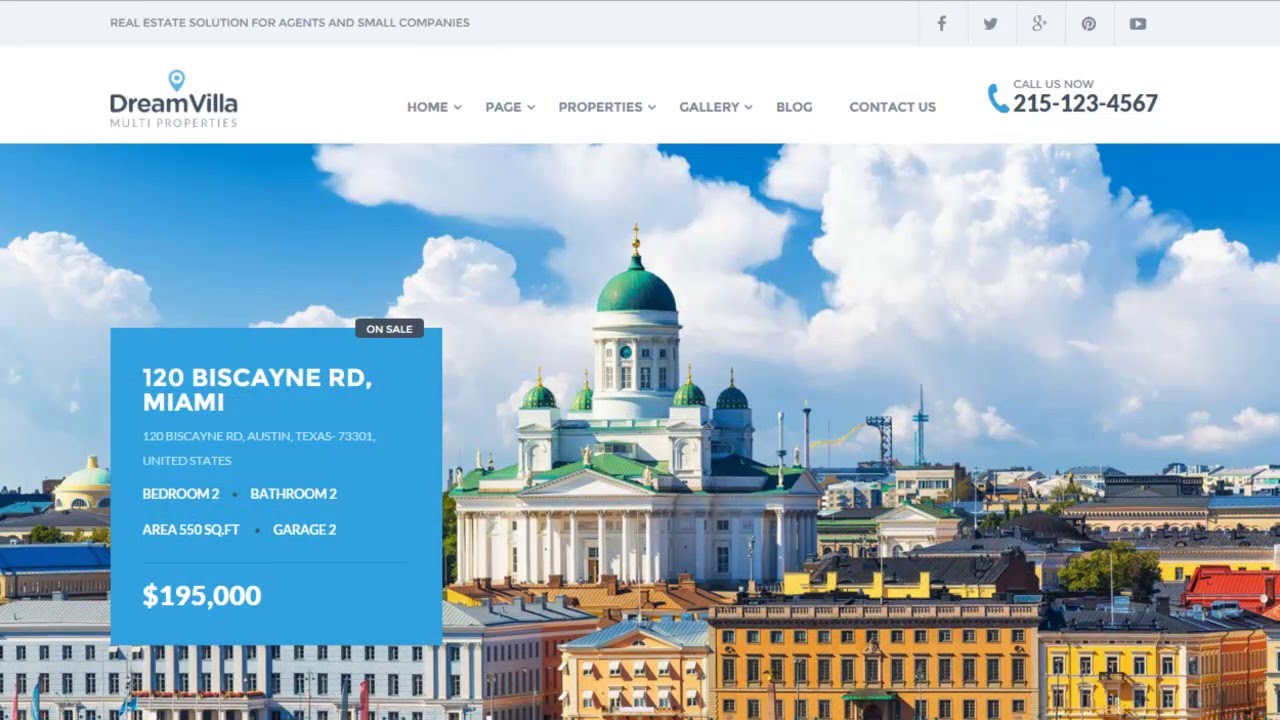The width and height of the screenshot is (1280, 720).
Task: Click the Call Us Now label
Action: [x=1053, y=84]
